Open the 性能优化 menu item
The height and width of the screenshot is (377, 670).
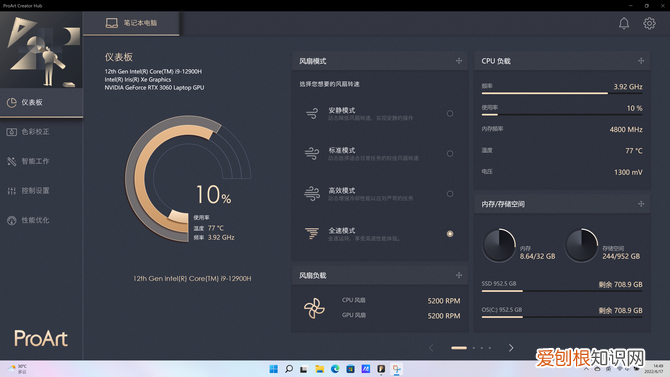(41, 220)
